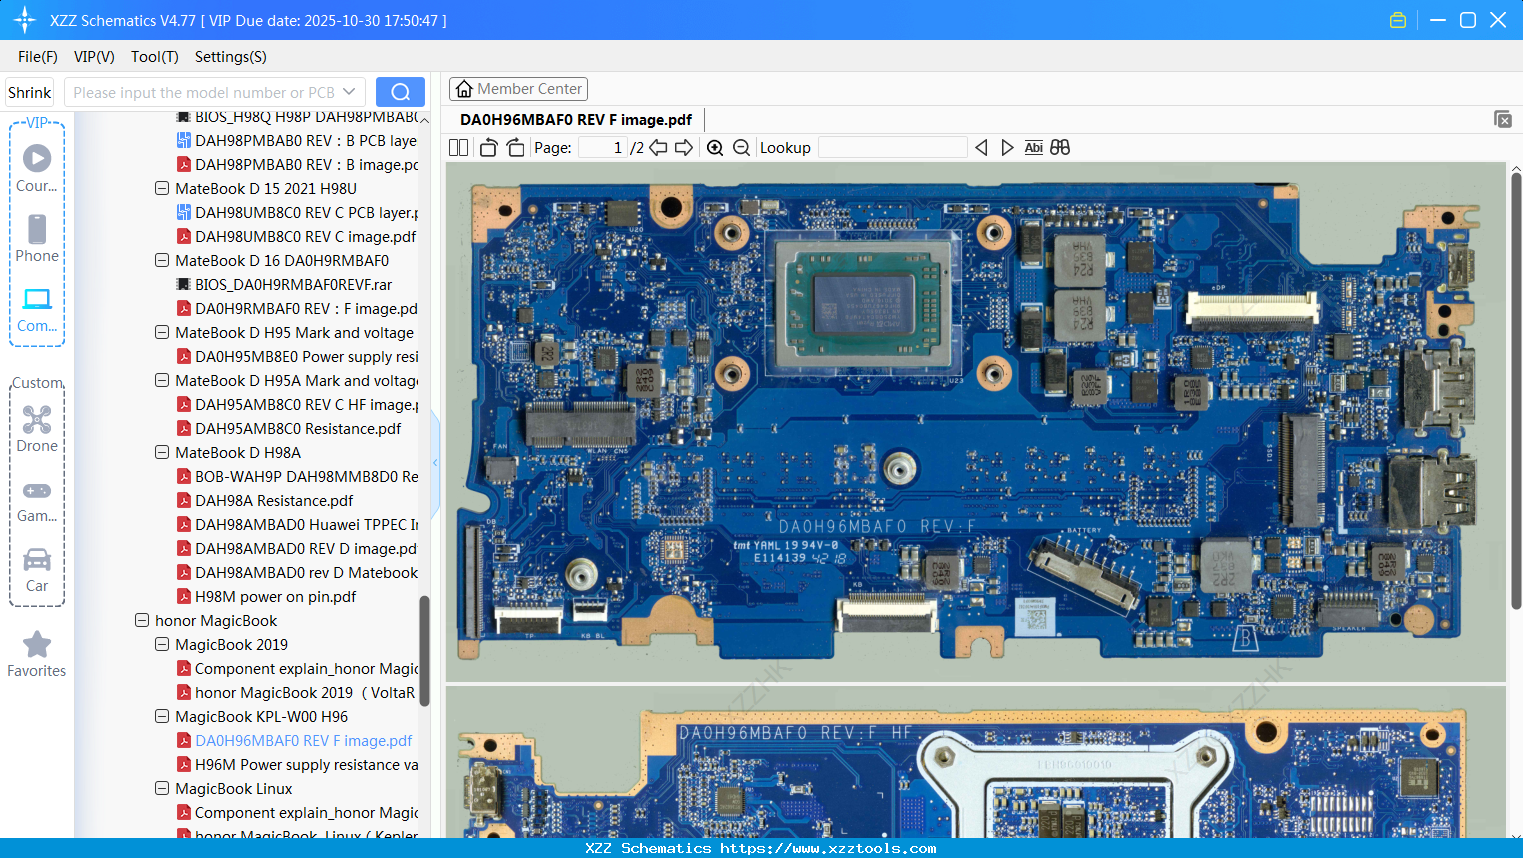The image size is (1523, 858).
Task: Open the Member Center home button
Action: (x=518, y=89)
